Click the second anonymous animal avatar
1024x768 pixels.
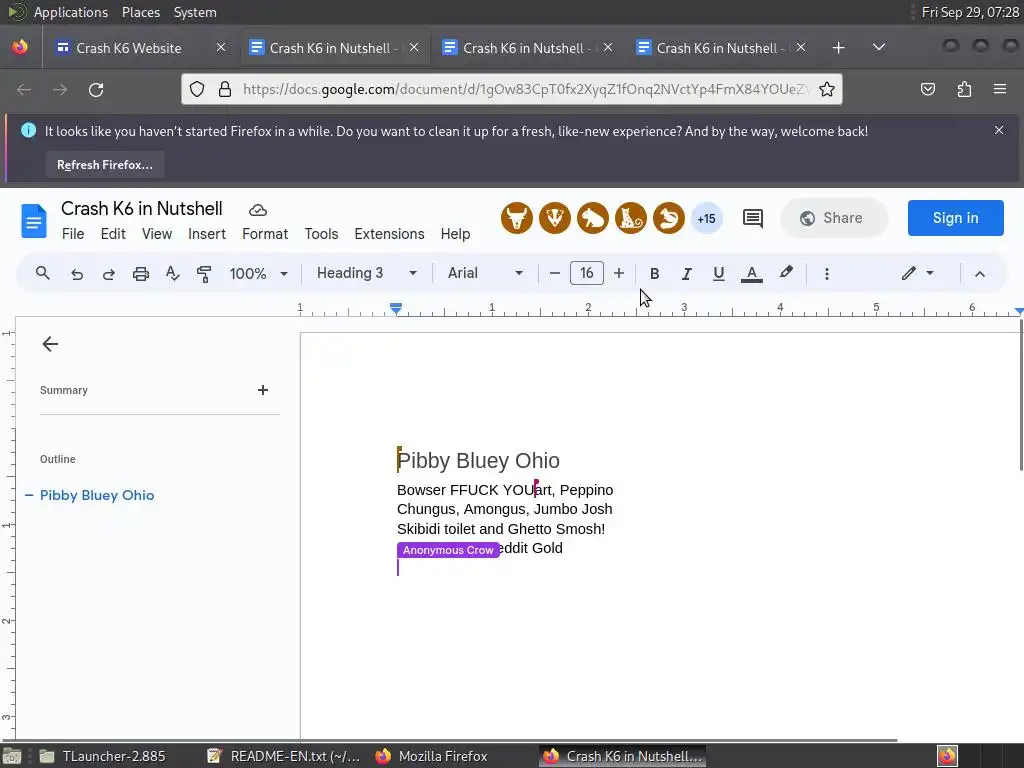tap(554, 218)
